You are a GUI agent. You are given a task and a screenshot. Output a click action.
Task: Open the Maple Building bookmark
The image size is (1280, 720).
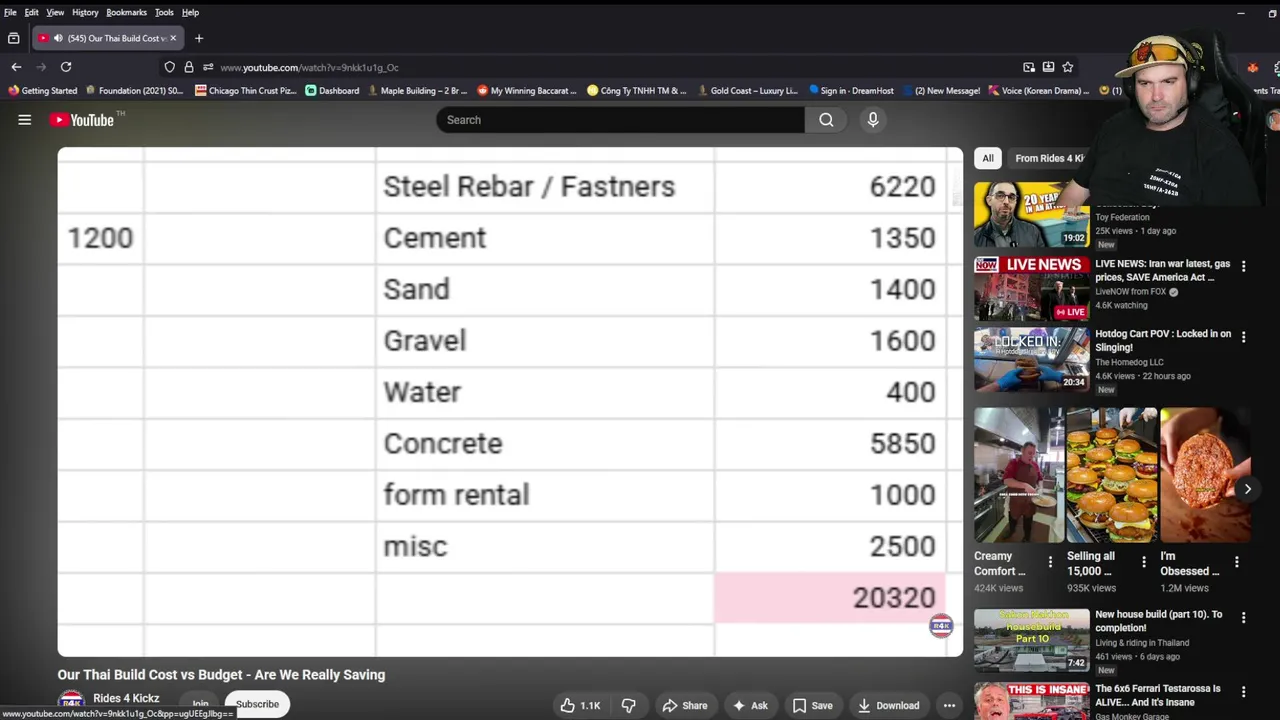coord(417,91)
